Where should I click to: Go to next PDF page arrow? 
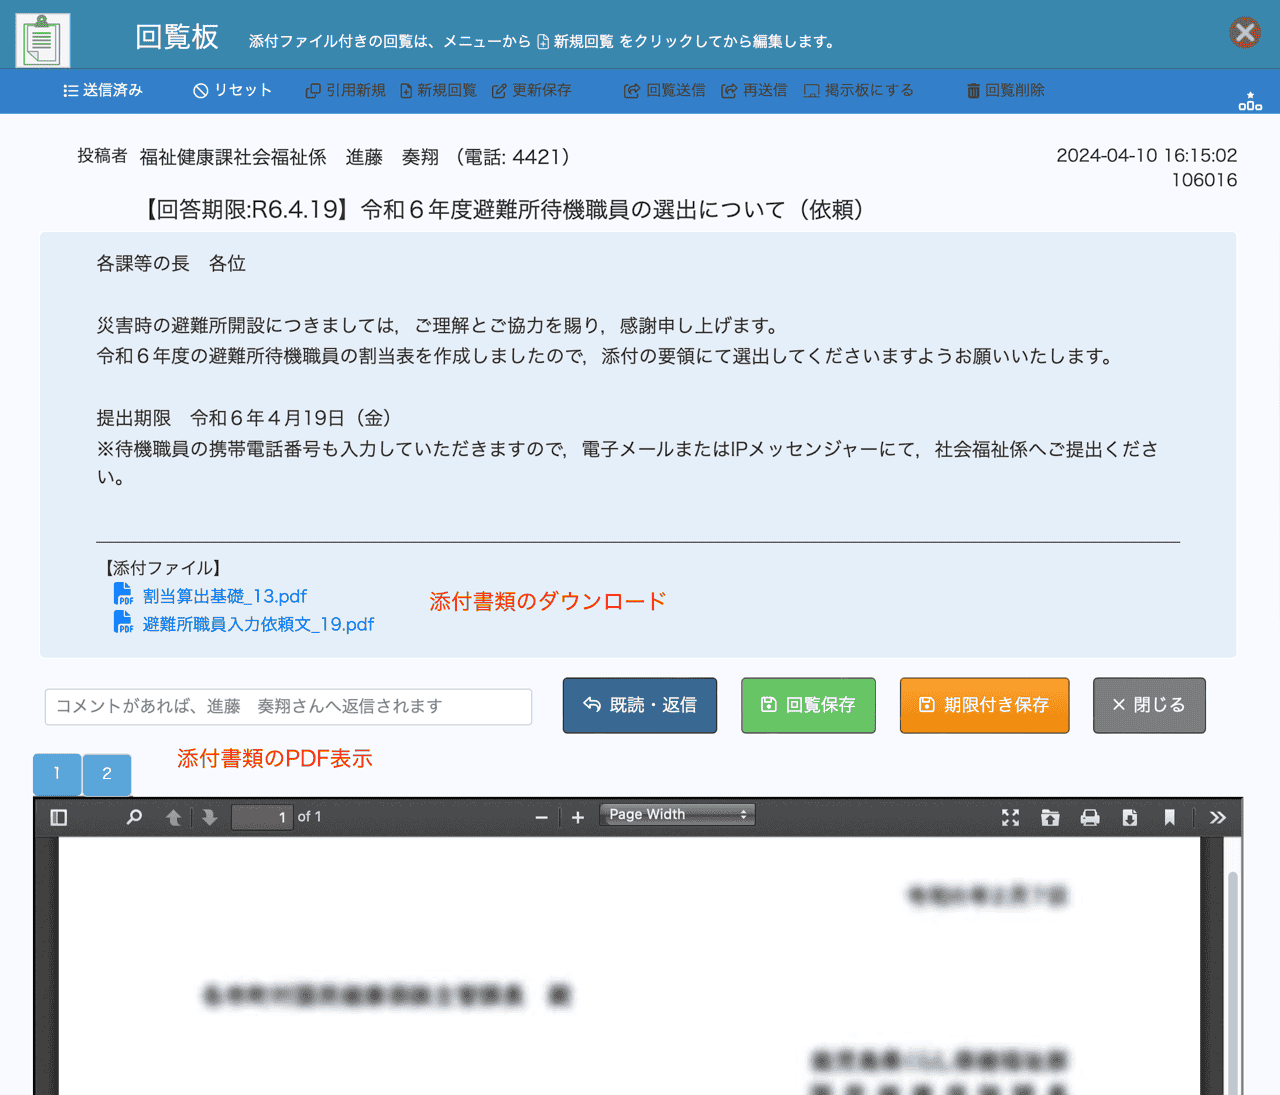(x=209, y=818)
